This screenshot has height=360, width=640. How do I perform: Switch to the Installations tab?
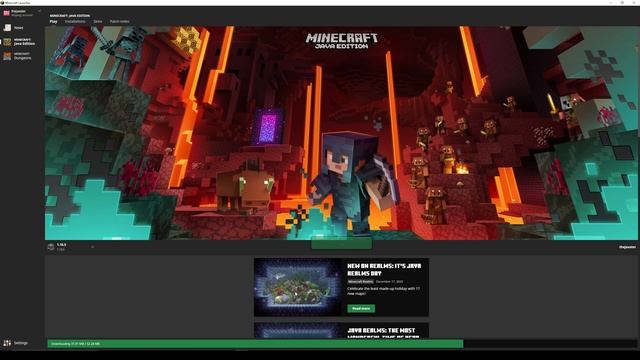pyautogui.click(x=75, y=21)
